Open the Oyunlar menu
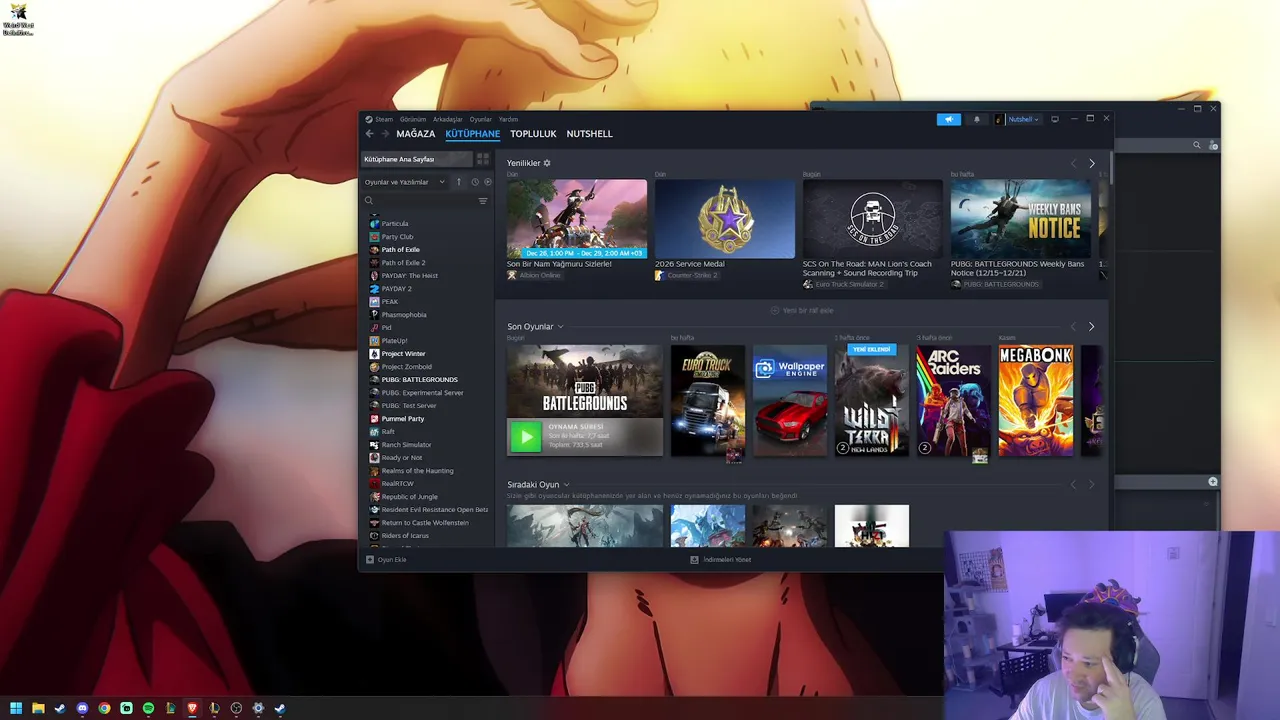This screenshot has width=1280, height=720. (481, 119)
